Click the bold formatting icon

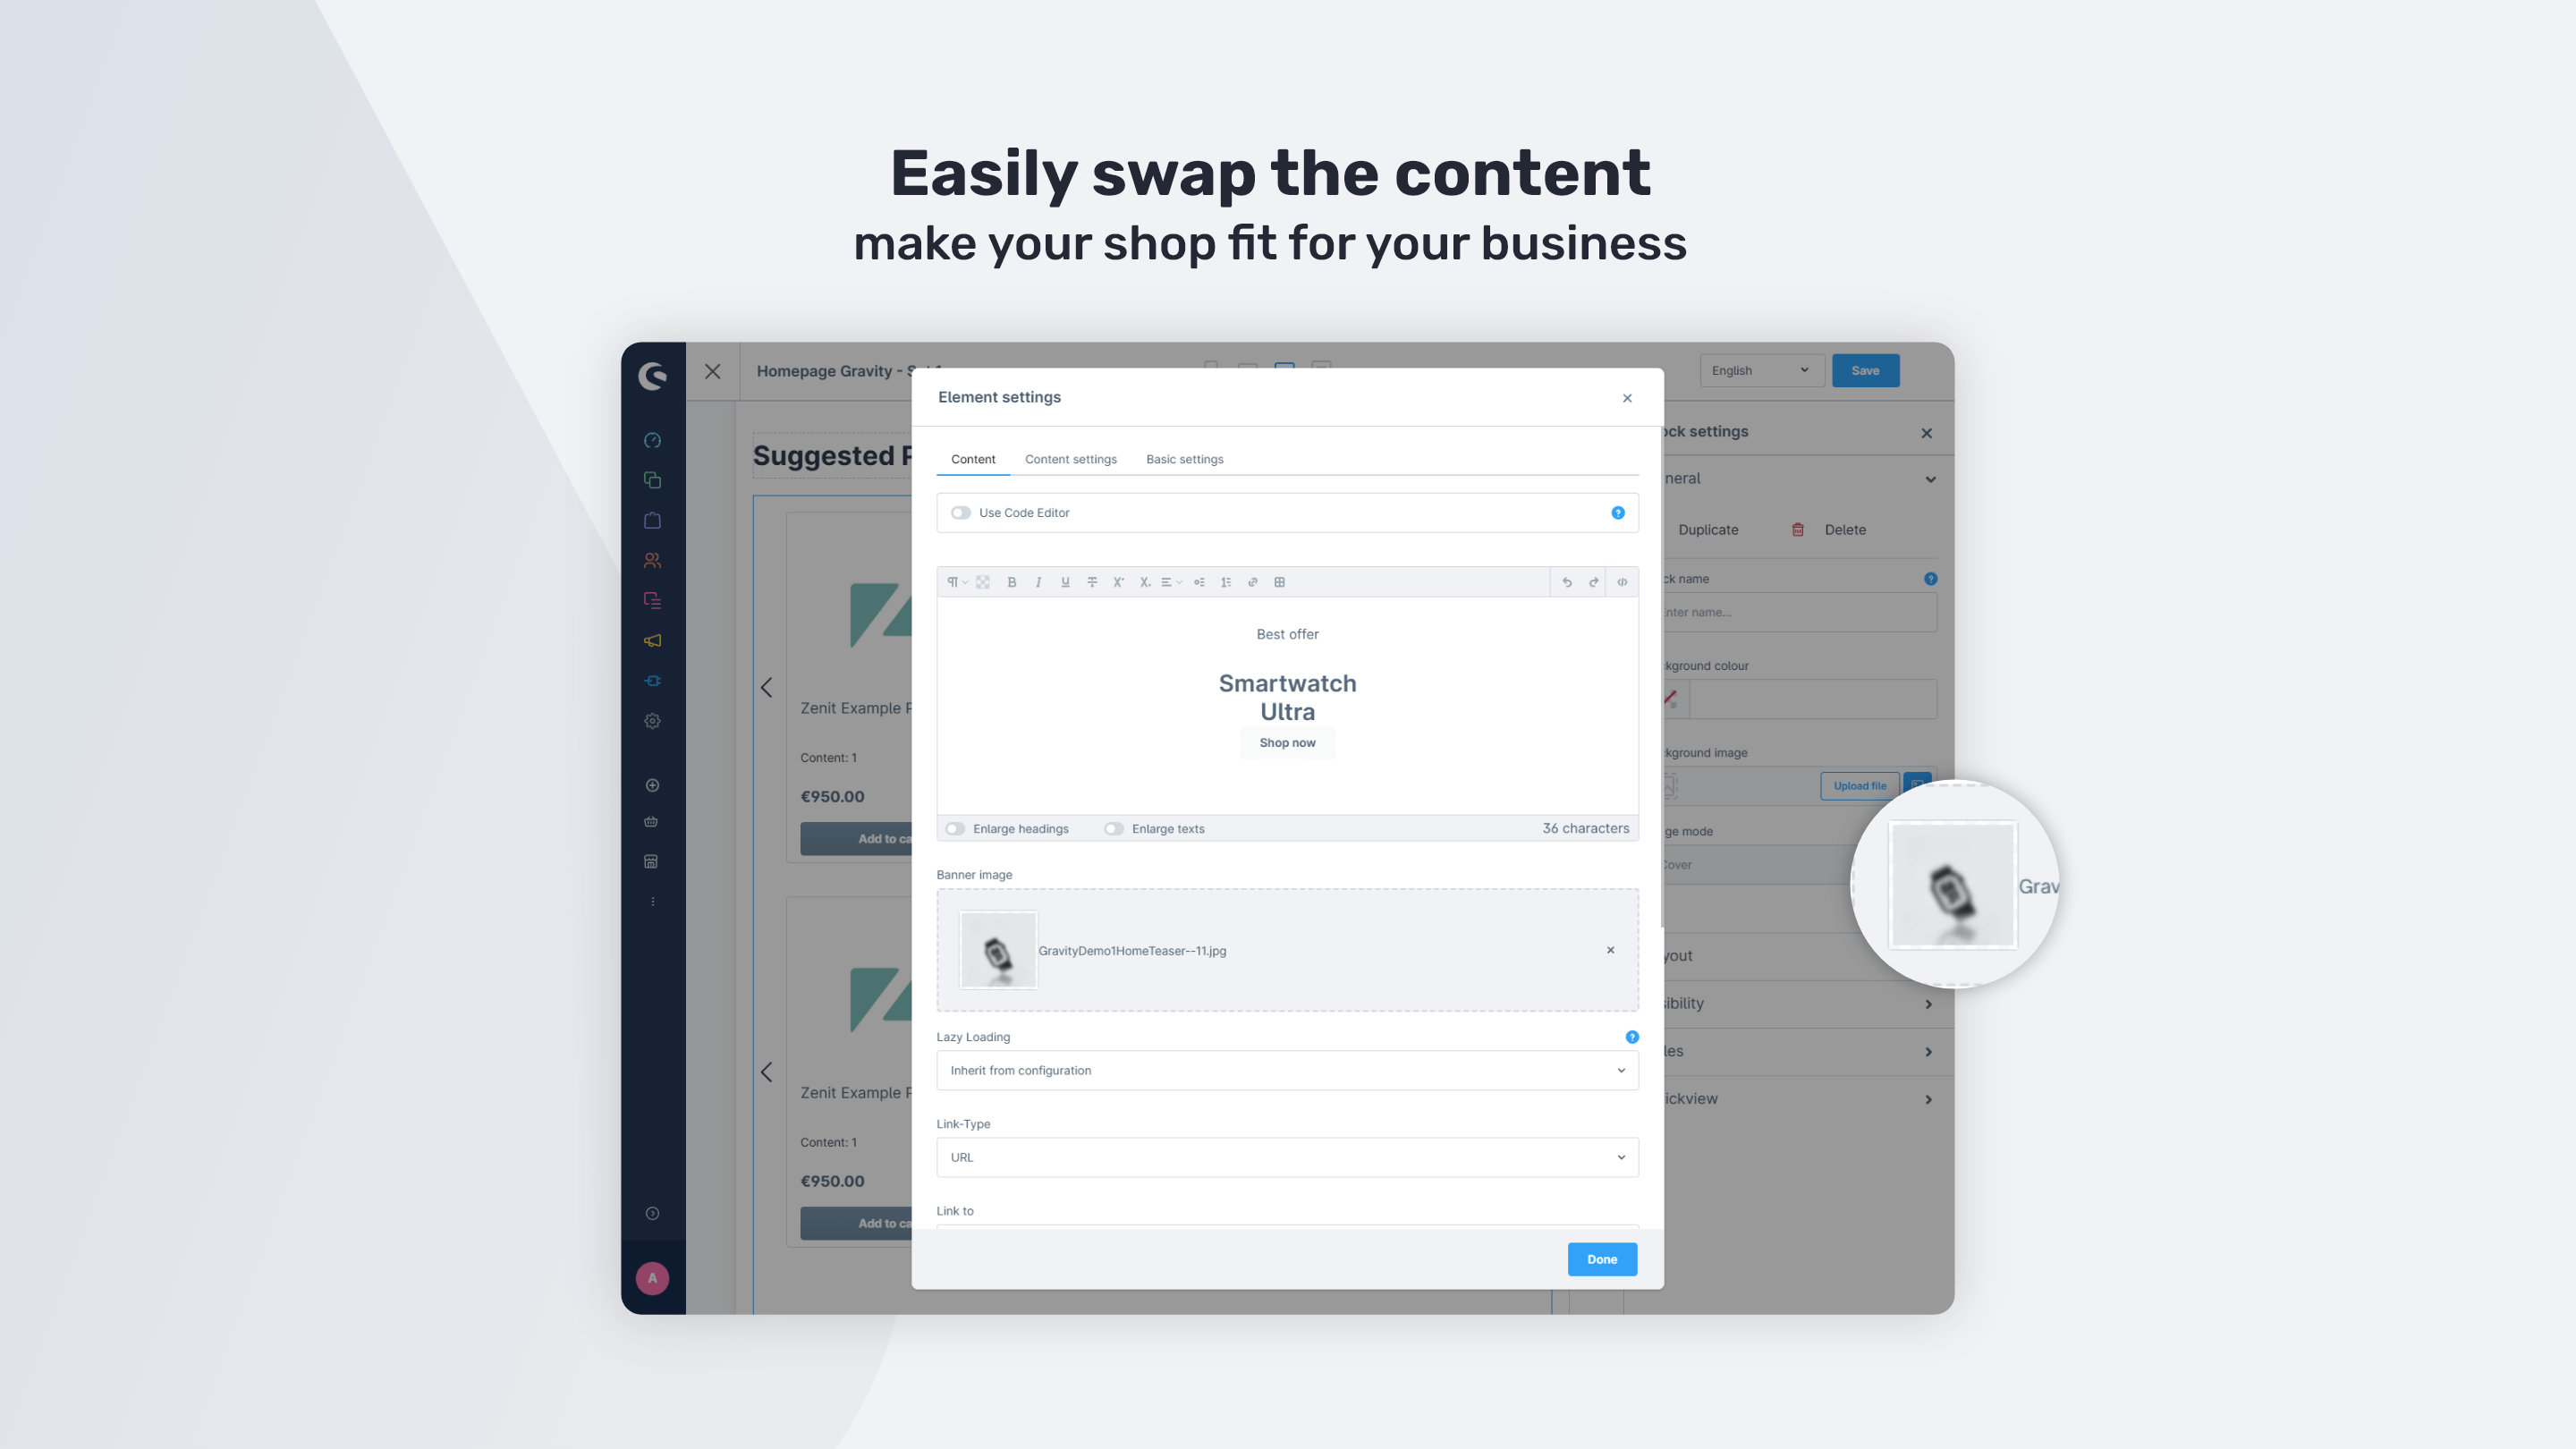tap(1010, 582)
